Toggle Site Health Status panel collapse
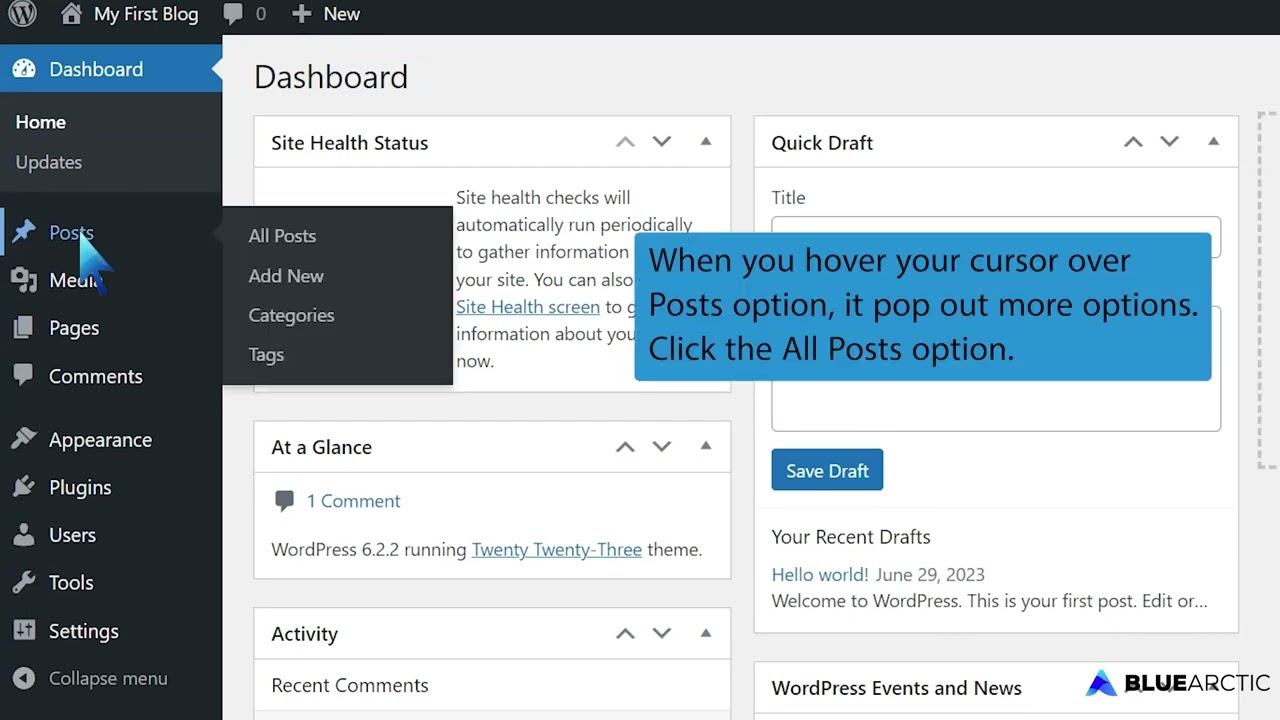Image resolution: width=1280 pixels, height=720 pixels. [x=706, y=142]
